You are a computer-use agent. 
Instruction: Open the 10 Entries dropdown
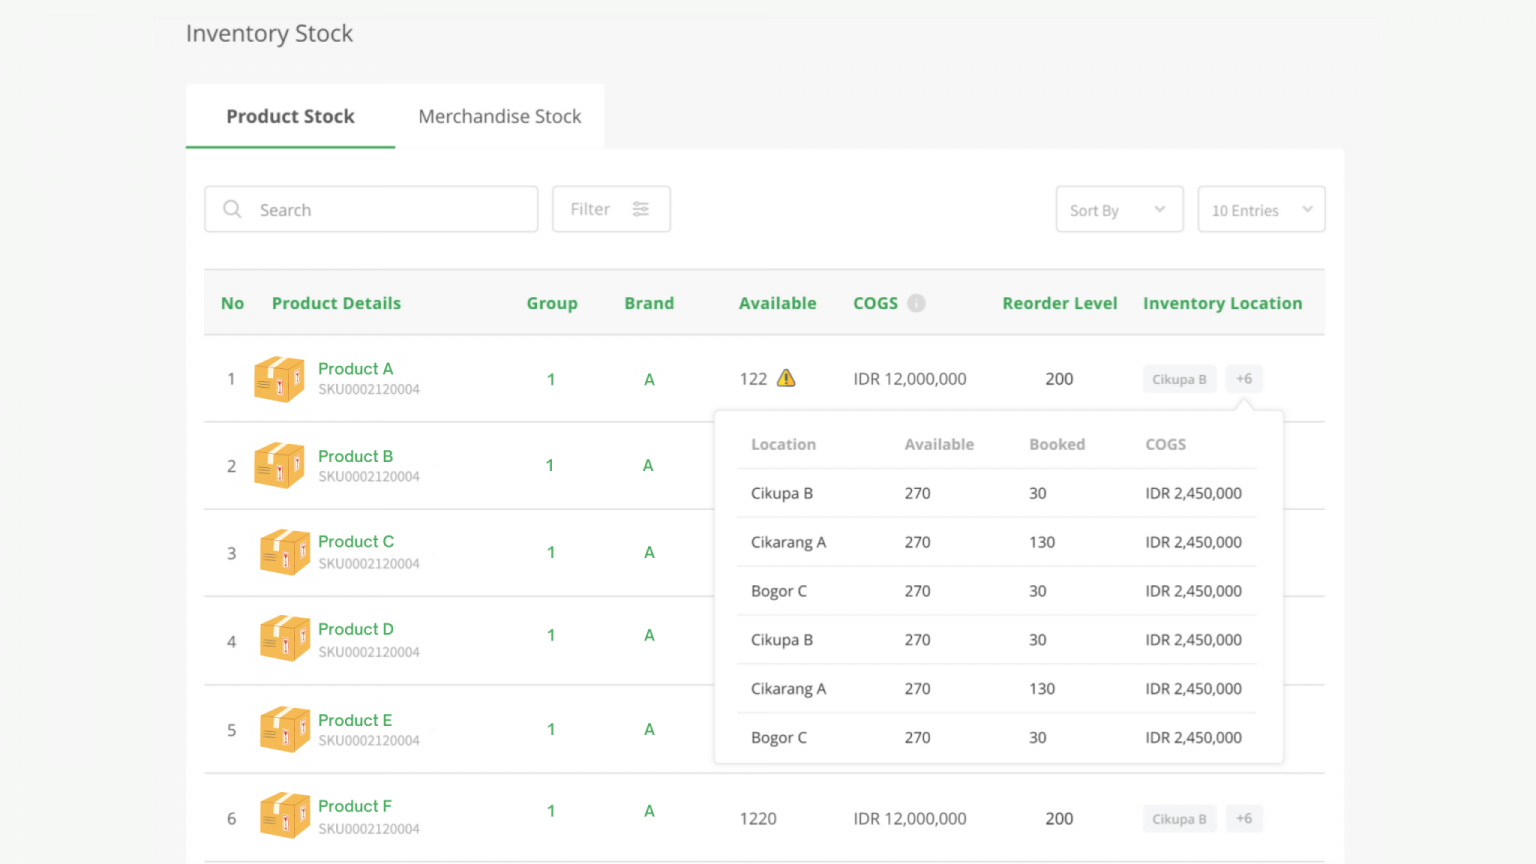tap(1261, 209)
